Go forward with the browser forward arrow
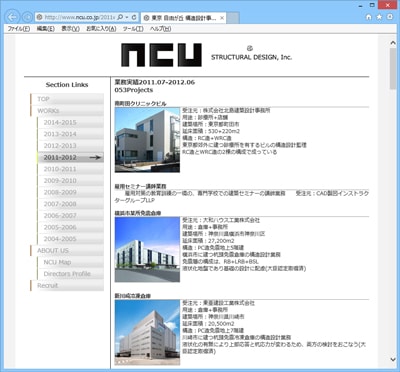 [x=27, y=17]
